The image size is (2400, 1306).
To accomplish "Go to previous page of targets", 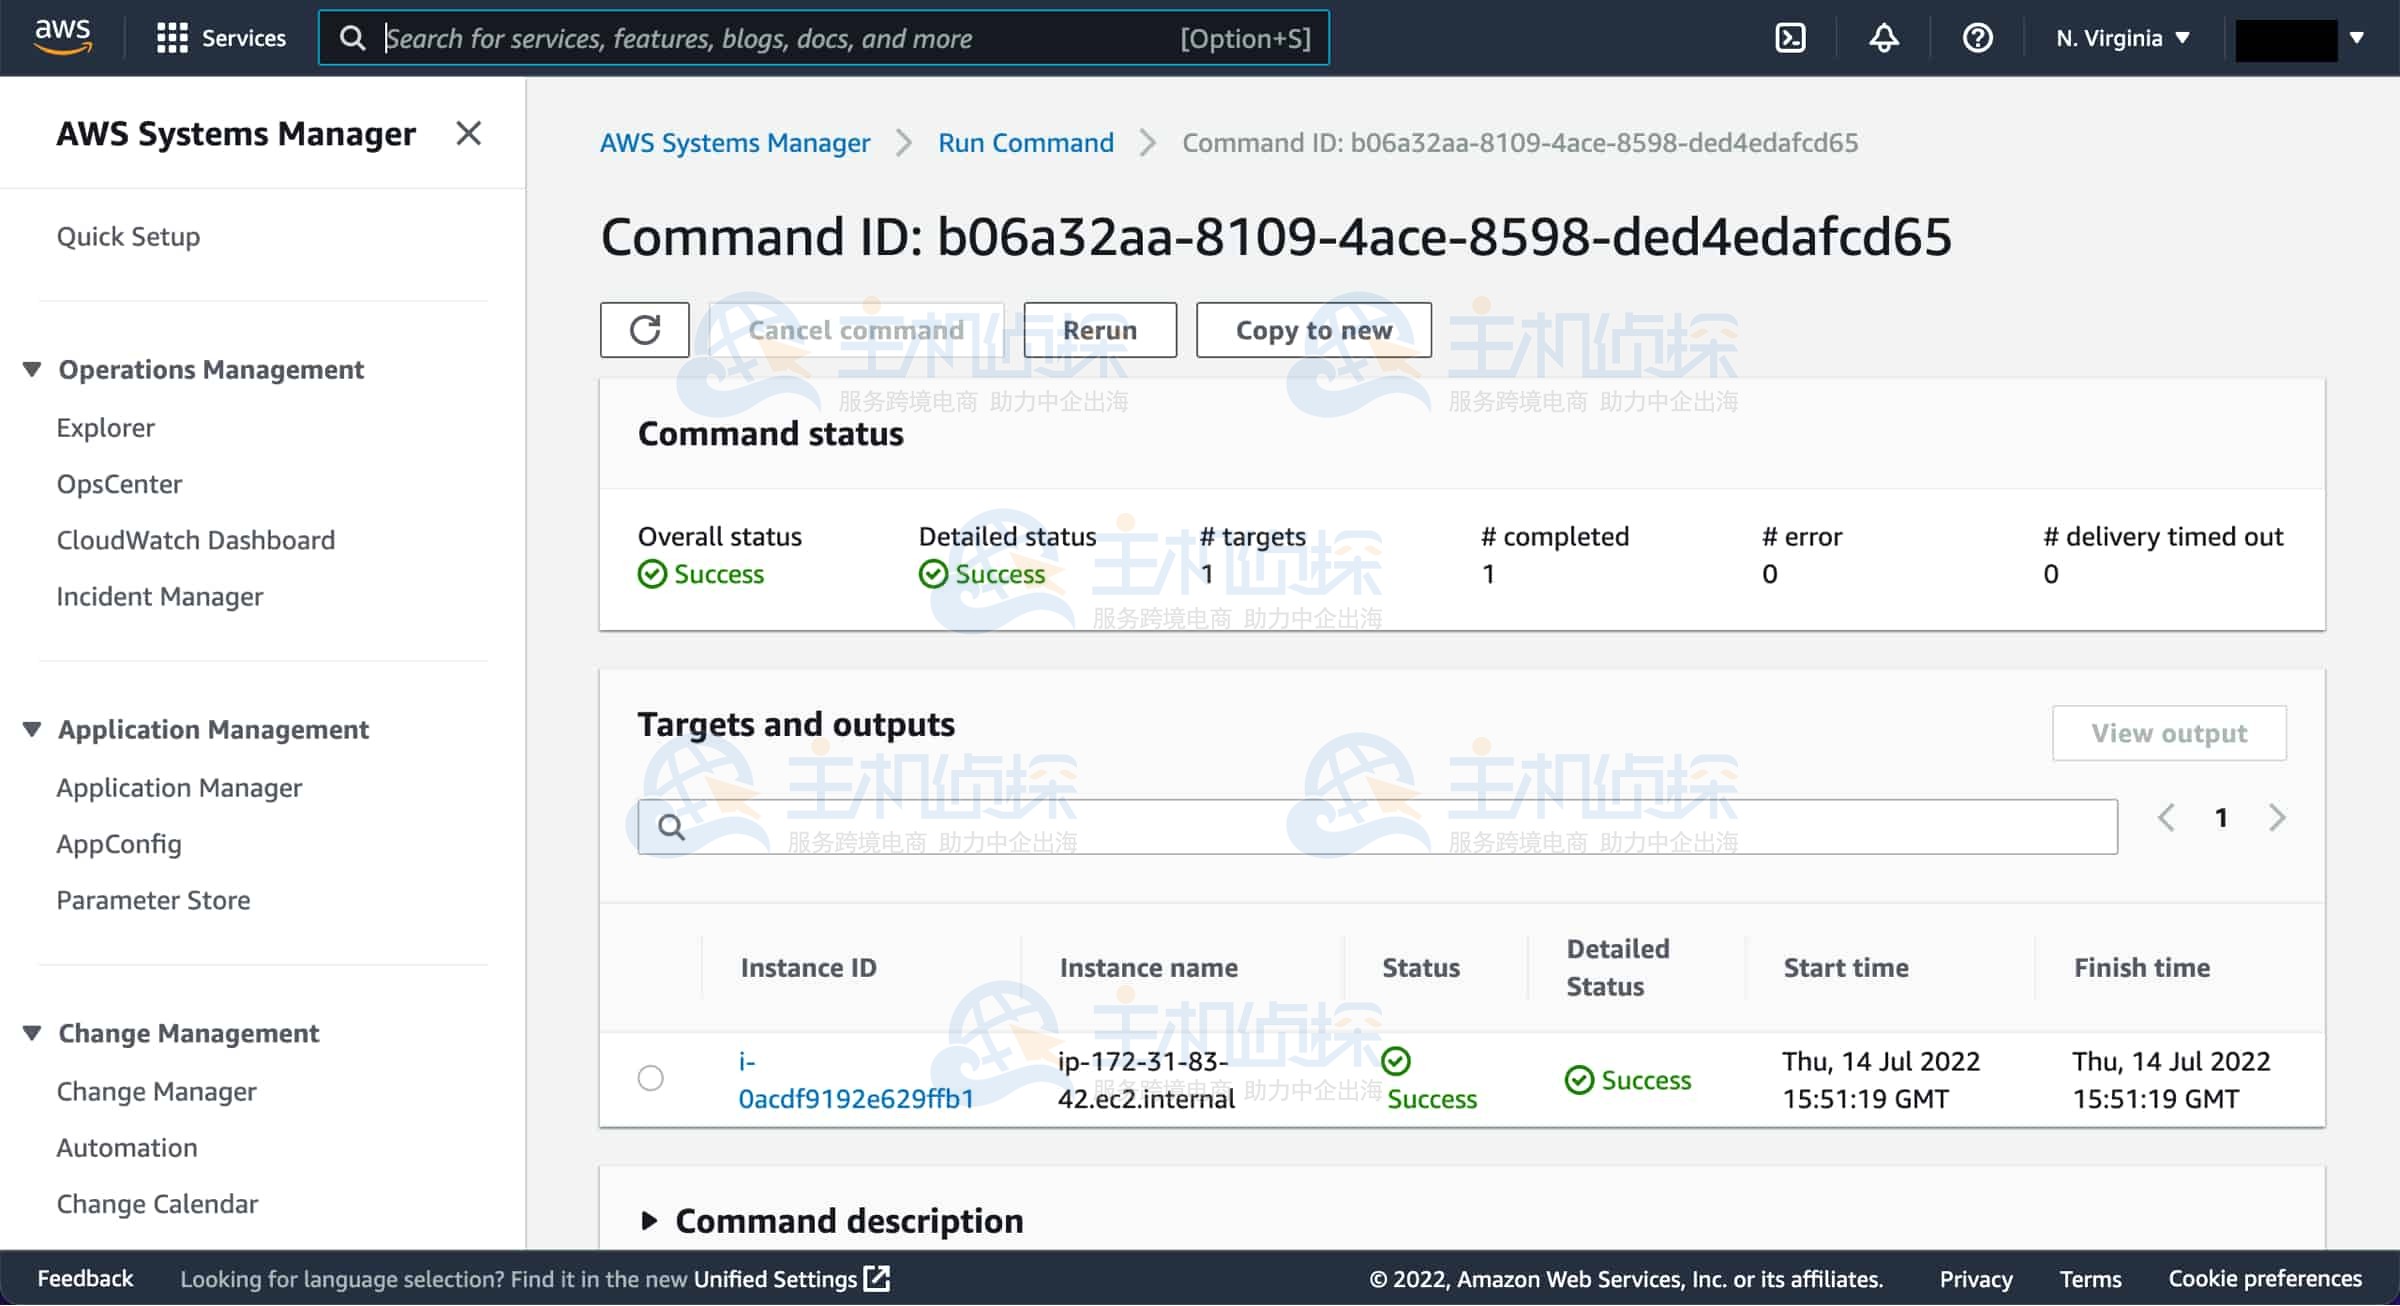I will [x=2166, y=818].
